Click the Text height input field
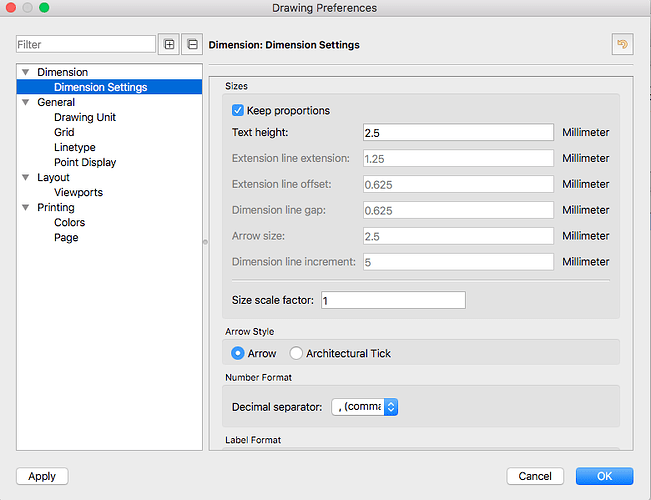 [x=457, y=132]
